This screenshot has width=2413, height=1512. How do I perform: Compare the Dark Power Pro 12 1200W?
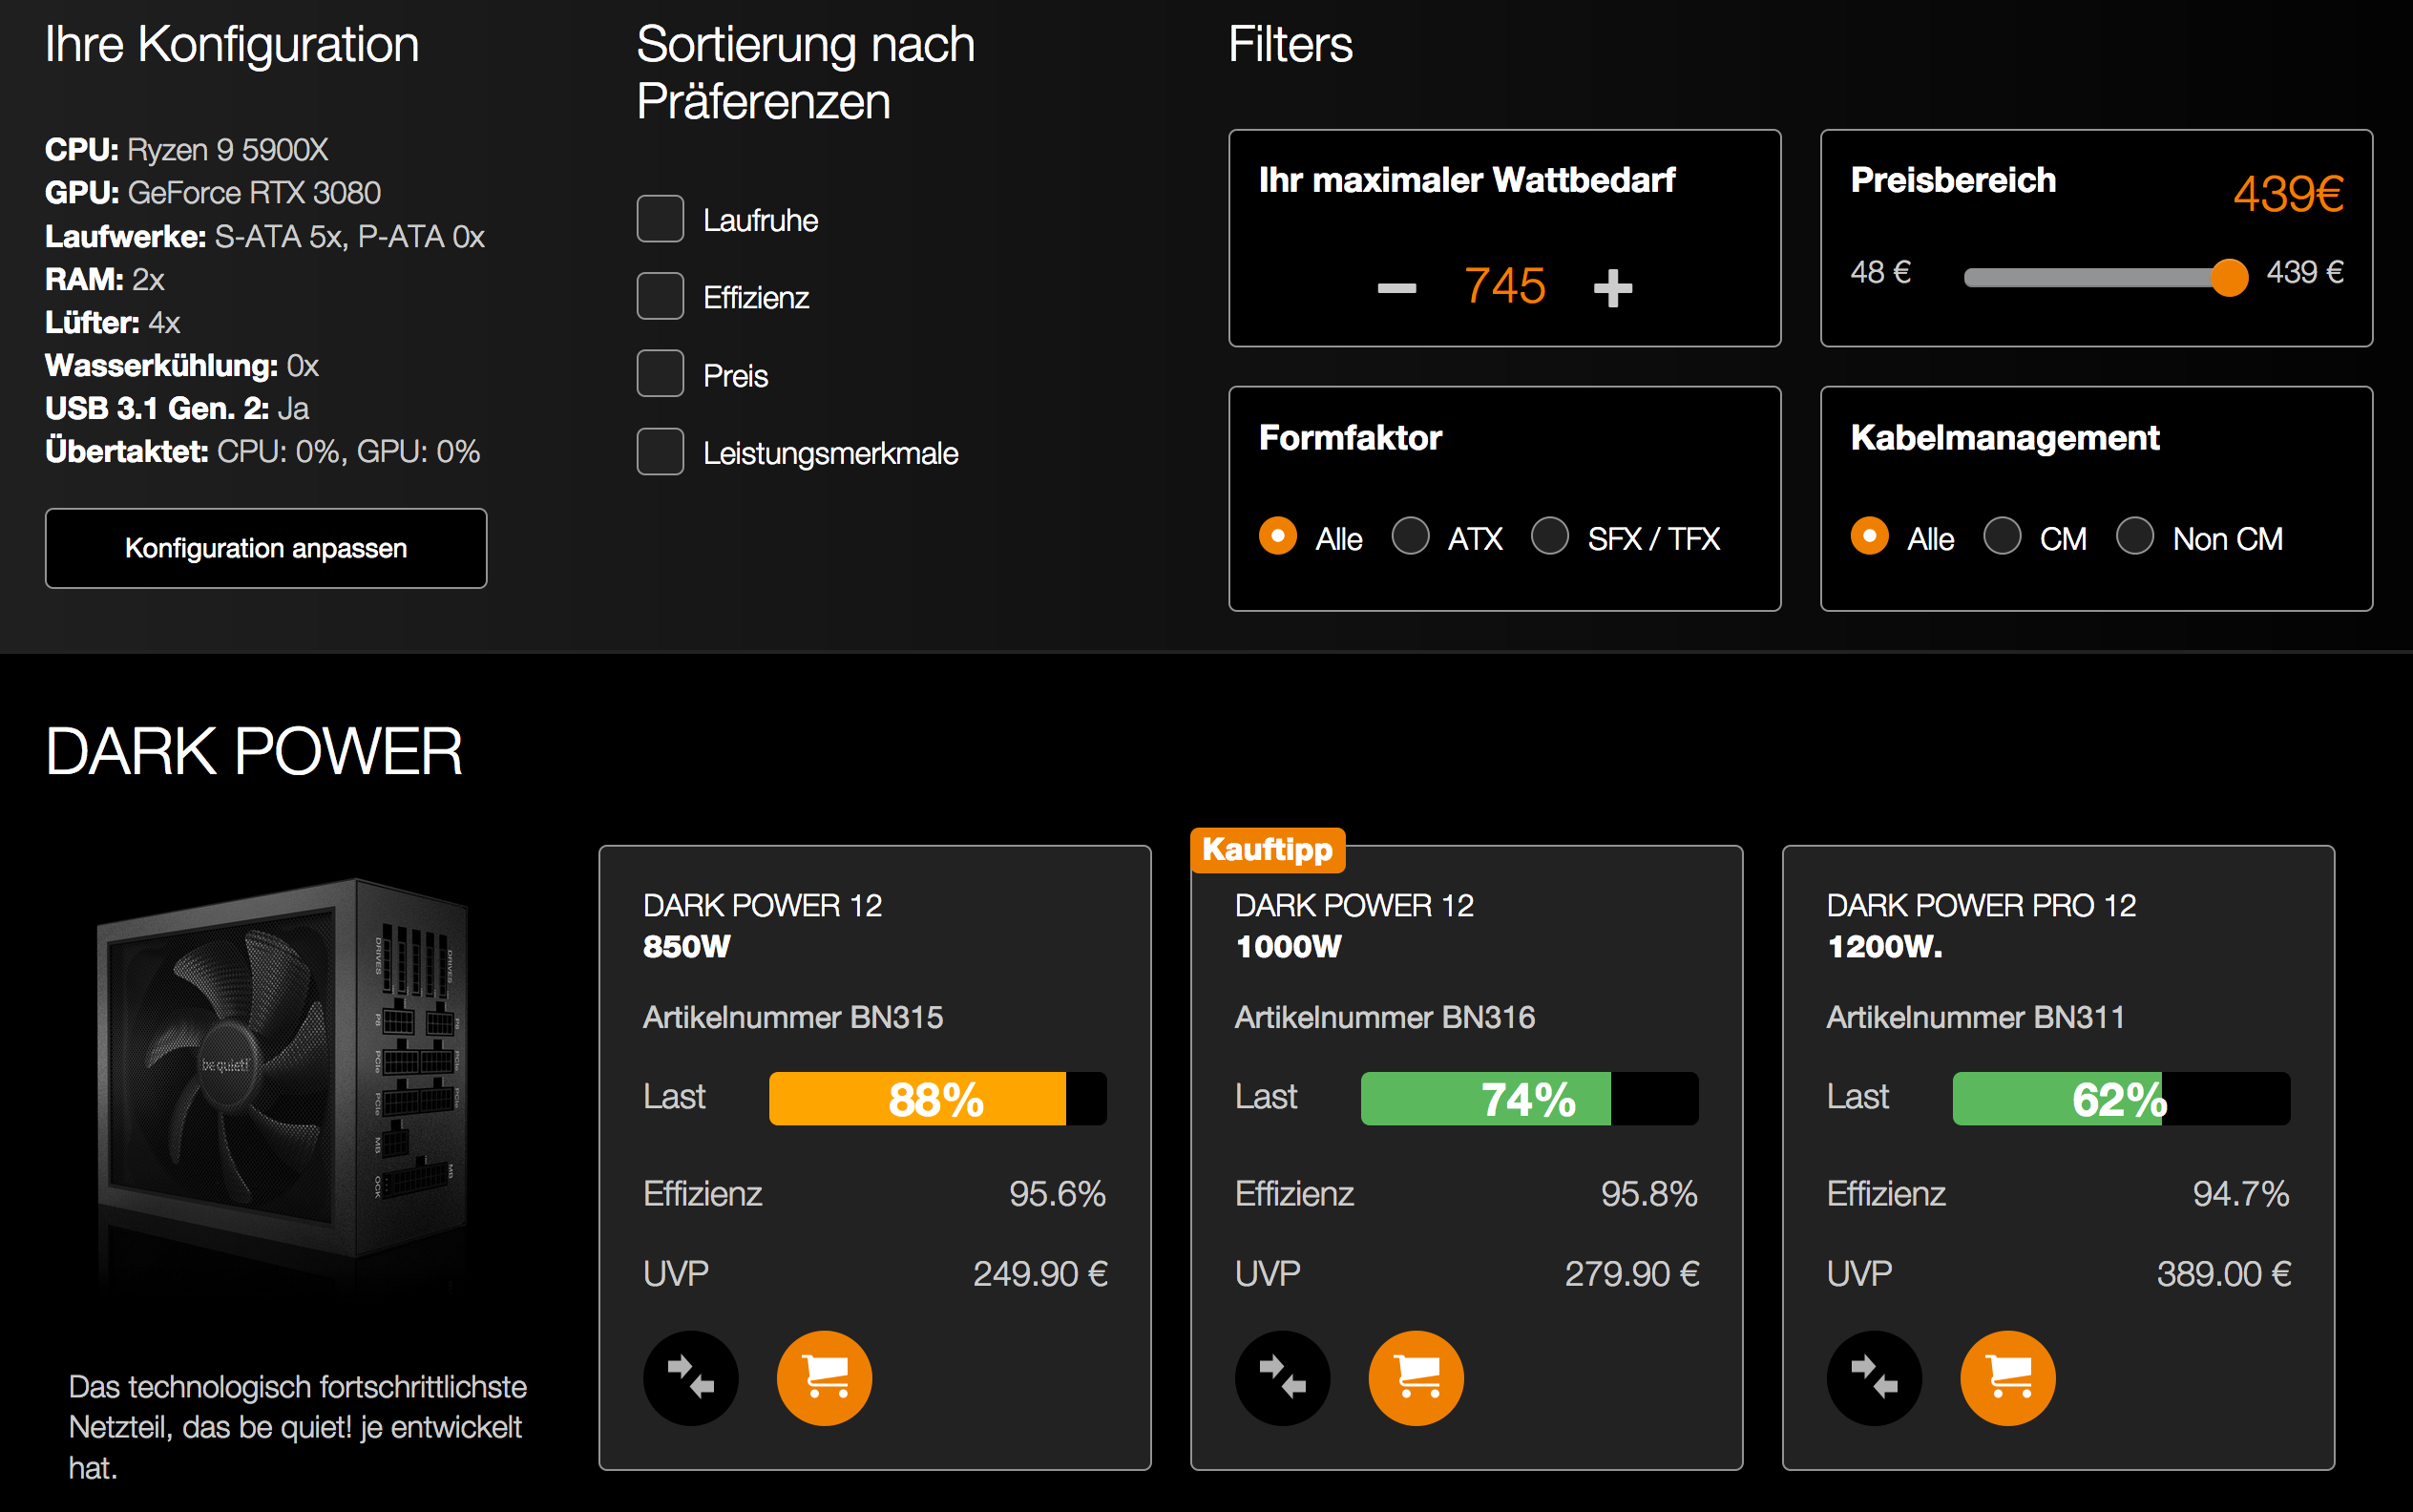[x=1874, y=1377]
